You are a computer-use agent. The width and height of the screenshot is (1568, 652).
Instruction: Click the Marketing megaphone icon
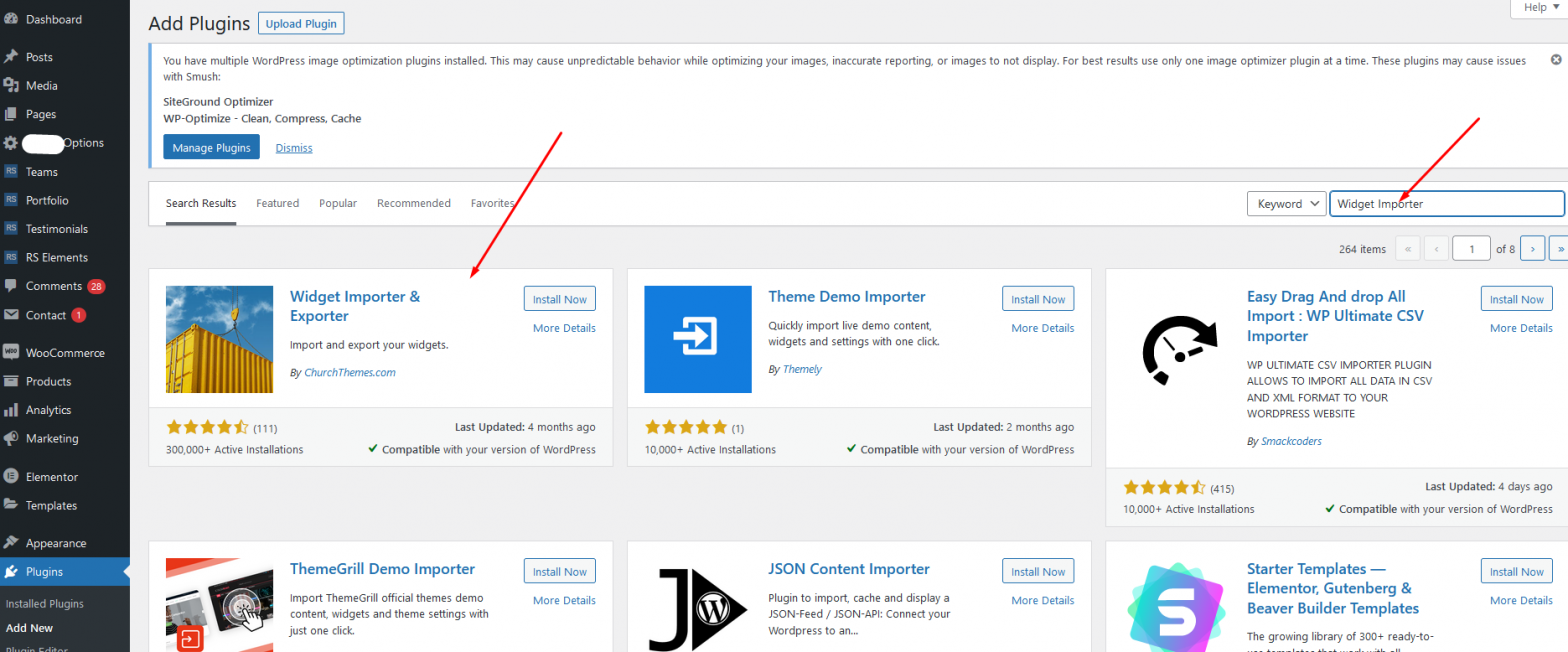coord(11,438)
